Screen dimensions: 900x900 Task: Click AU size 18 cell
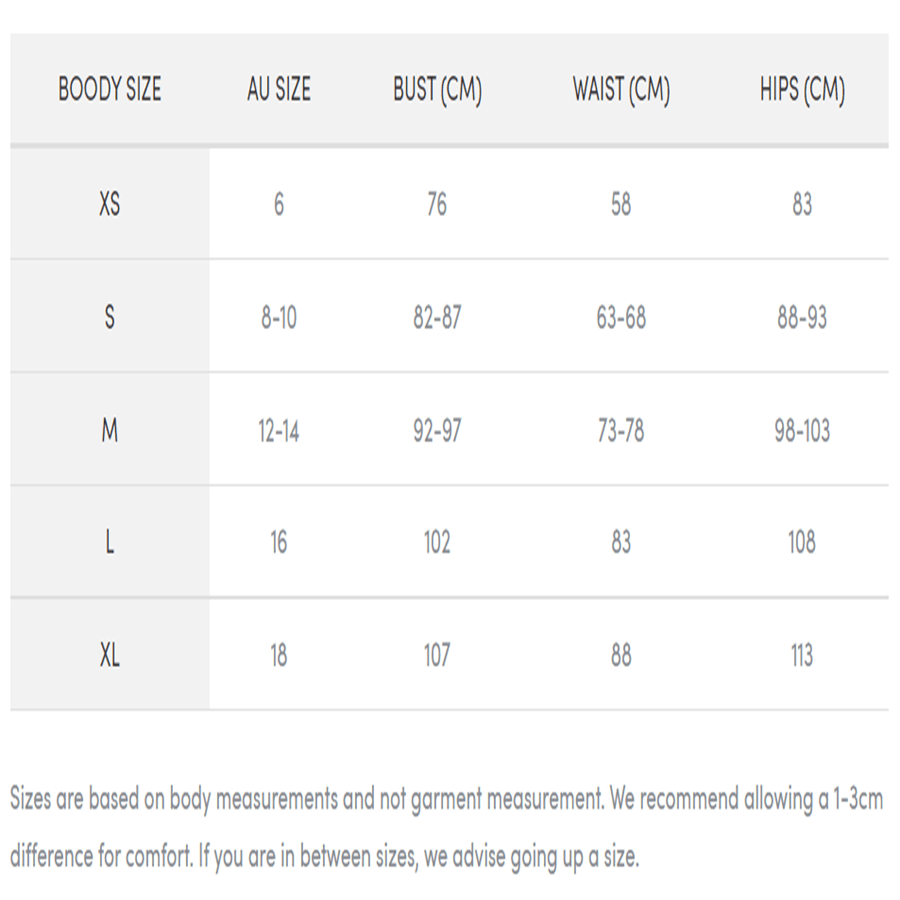(x=279, y=655)
